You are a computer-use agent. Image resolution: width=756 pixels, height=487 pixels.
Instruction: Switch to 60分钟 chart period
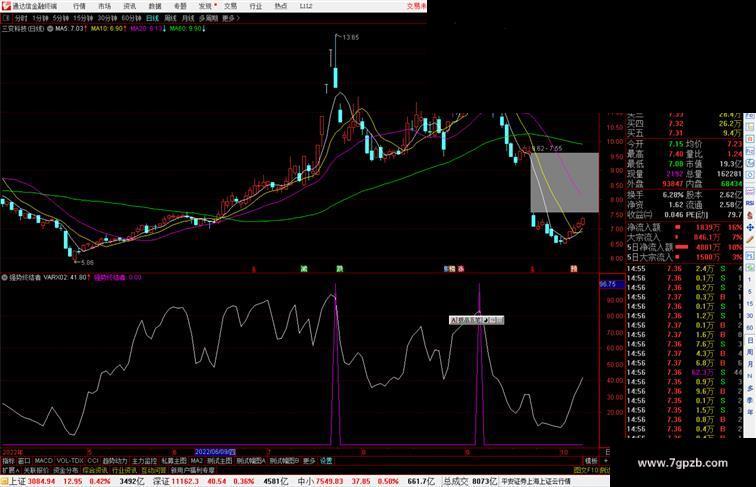(x=131, y=18)
